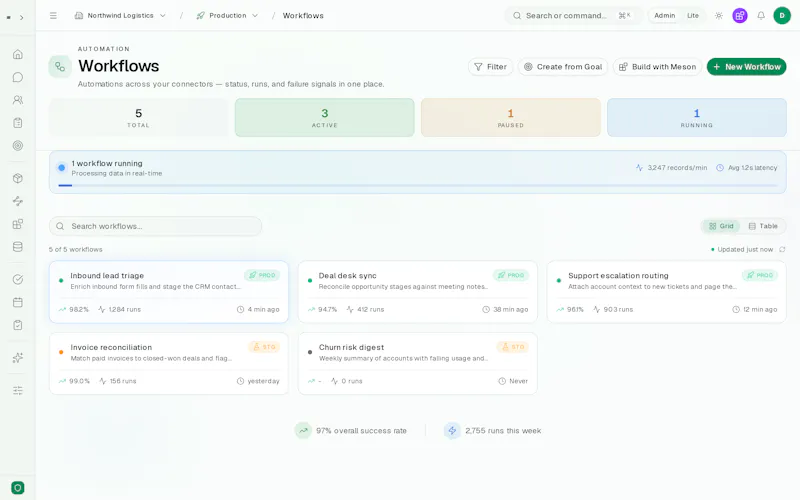Click the '3,247 records/min' metric

[x=671, y=167]
